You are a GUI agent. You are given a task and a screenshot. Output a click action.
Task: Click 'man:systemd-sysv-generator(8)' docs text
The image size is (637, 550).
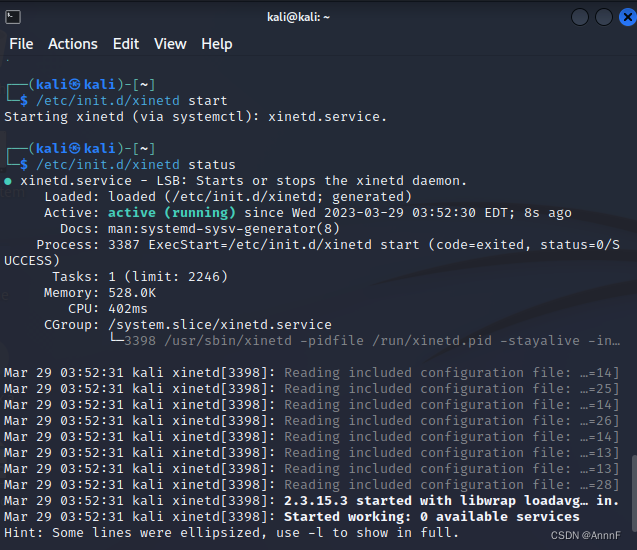(x=223, y=229)
